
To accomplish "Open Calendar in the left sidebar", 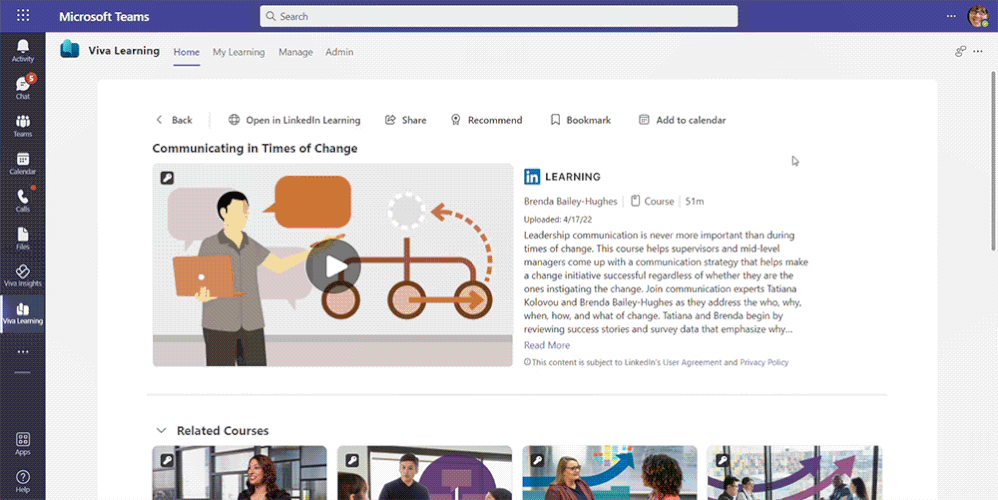I will click(x=23, y=163).
